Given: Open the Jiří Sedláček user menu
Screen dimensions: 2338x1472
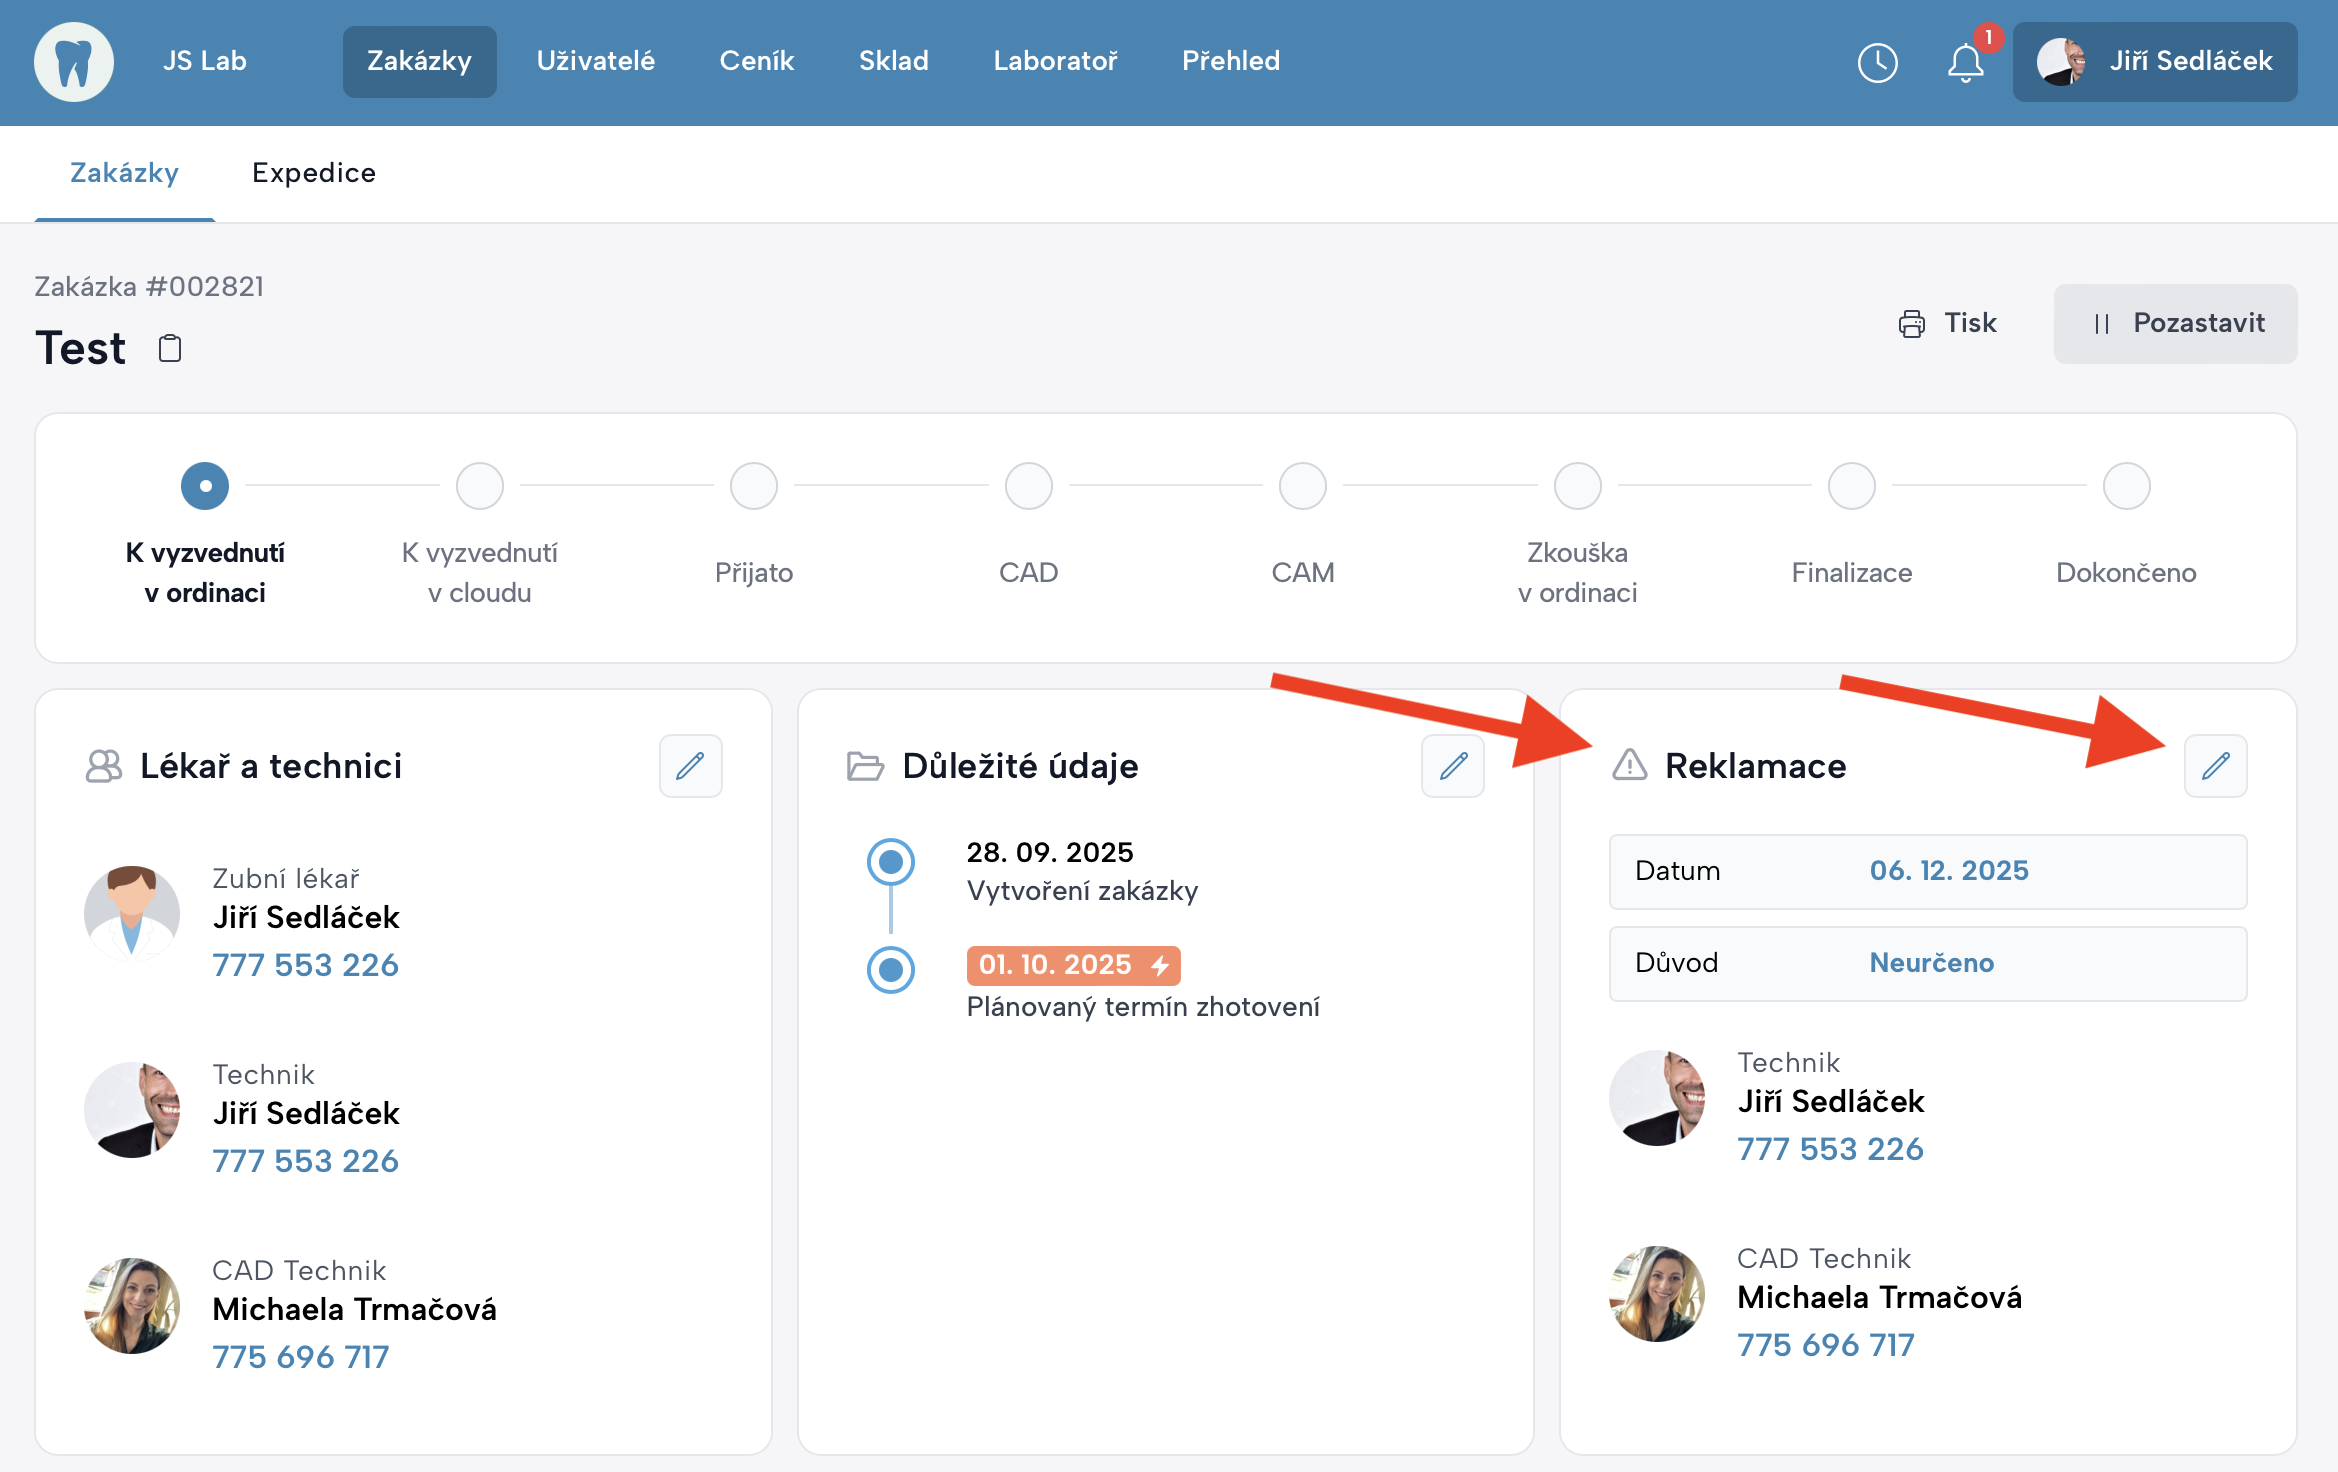Looking at the screenshot, I should click(2154, 62).
